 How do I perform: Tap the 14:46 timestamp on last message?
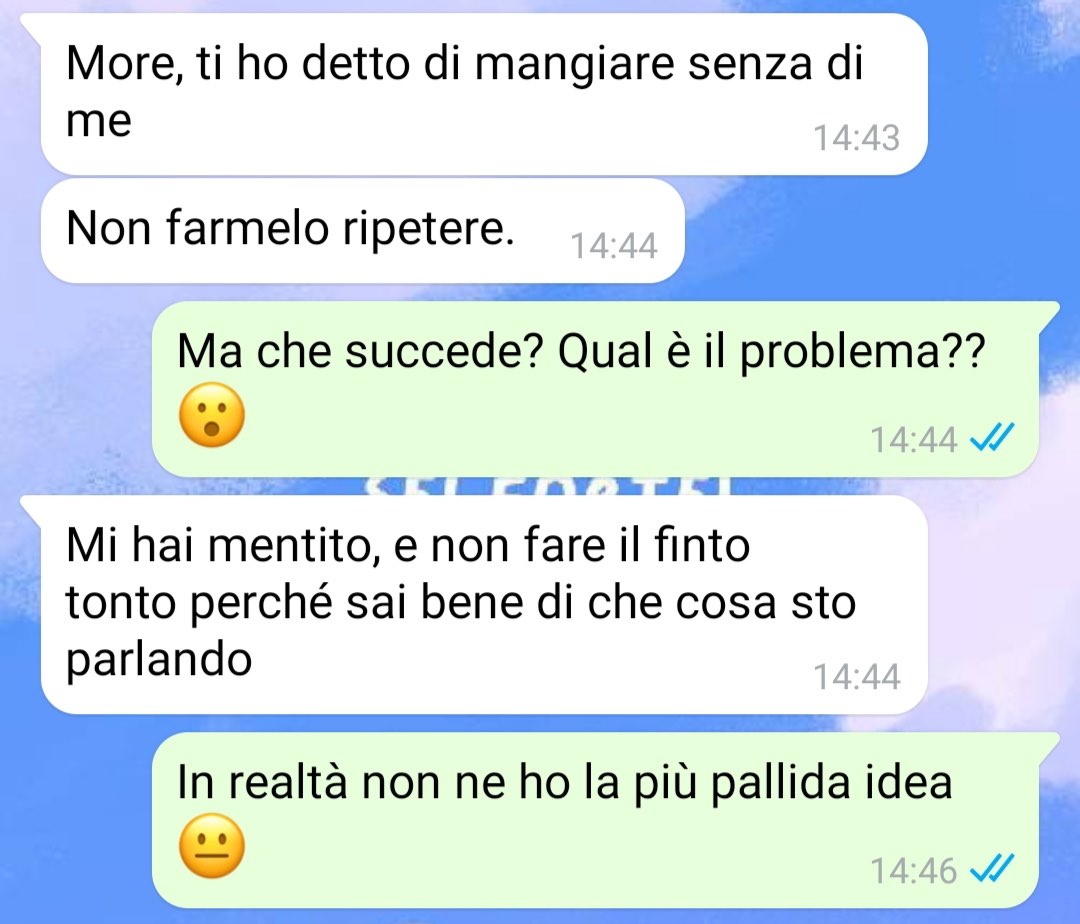[x=913, y=870]
